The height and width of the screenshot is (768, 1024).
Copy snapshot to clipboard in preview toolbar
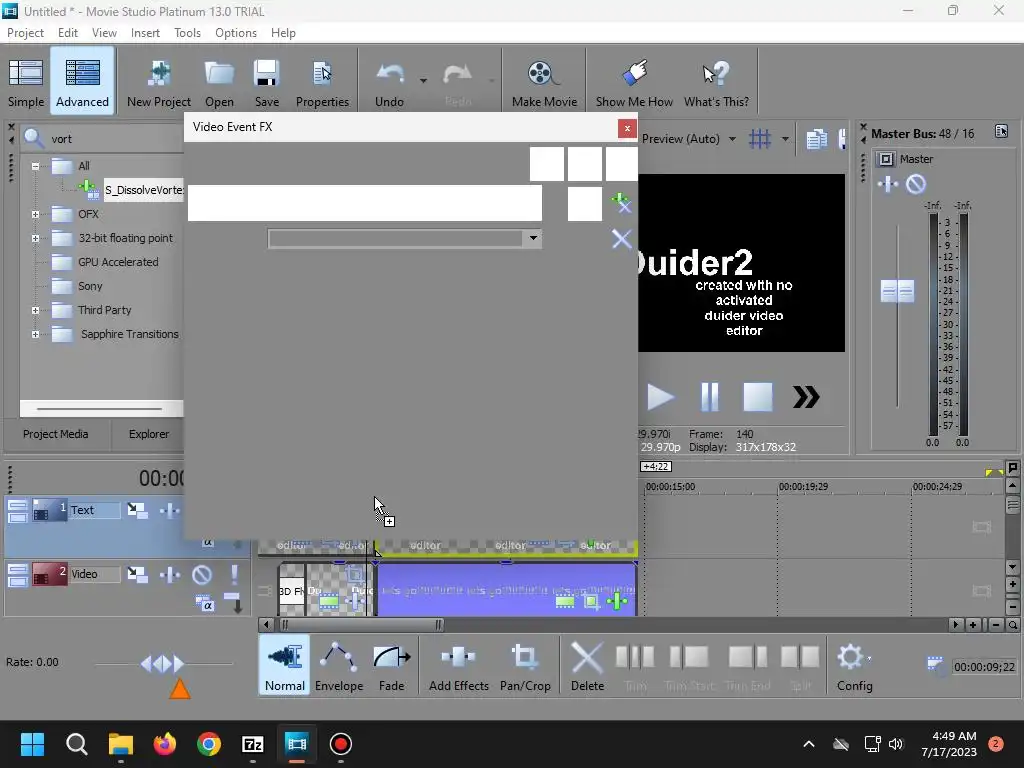pos(816,138)
